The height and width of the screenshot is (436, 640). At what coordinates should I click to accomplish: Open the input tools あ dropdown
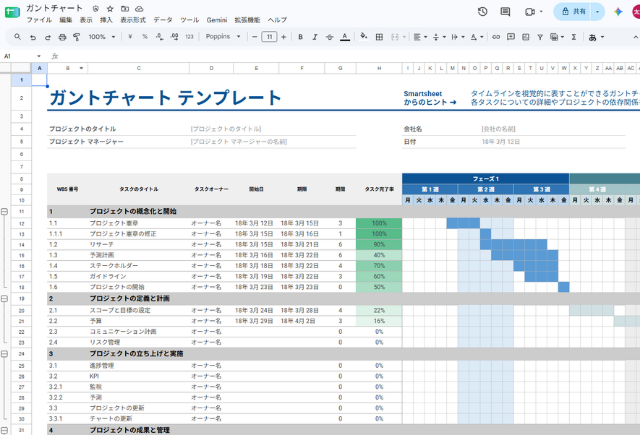pyautogui.click(x=596, y=37)
